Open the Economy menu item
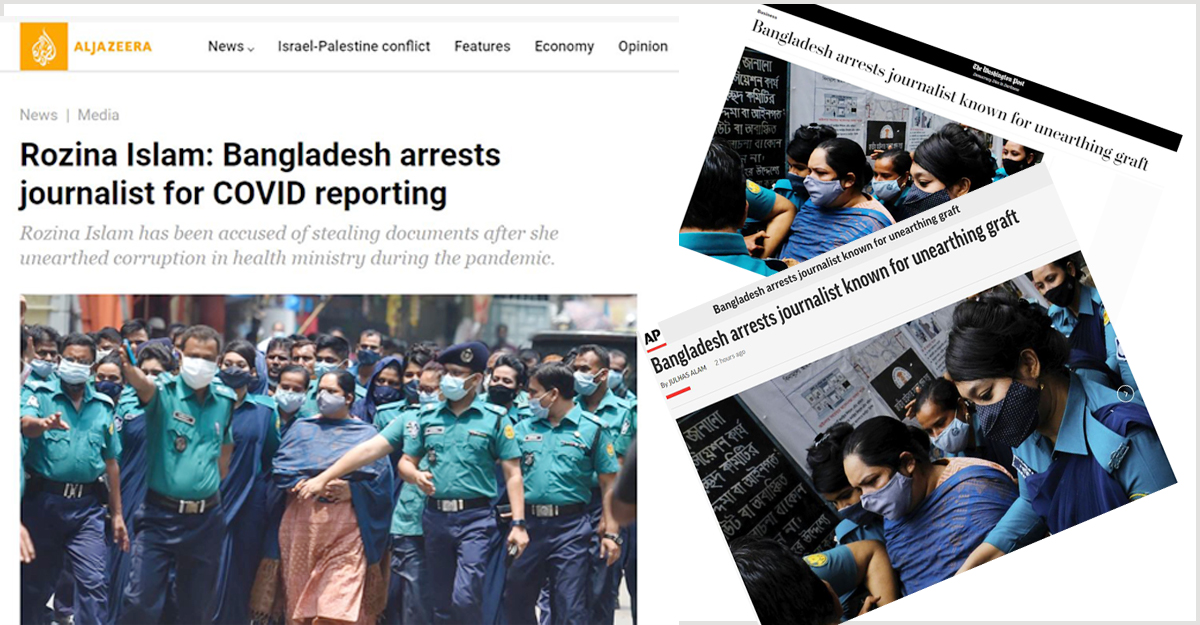Screen dimensions: 1200x625 [564, 46]
